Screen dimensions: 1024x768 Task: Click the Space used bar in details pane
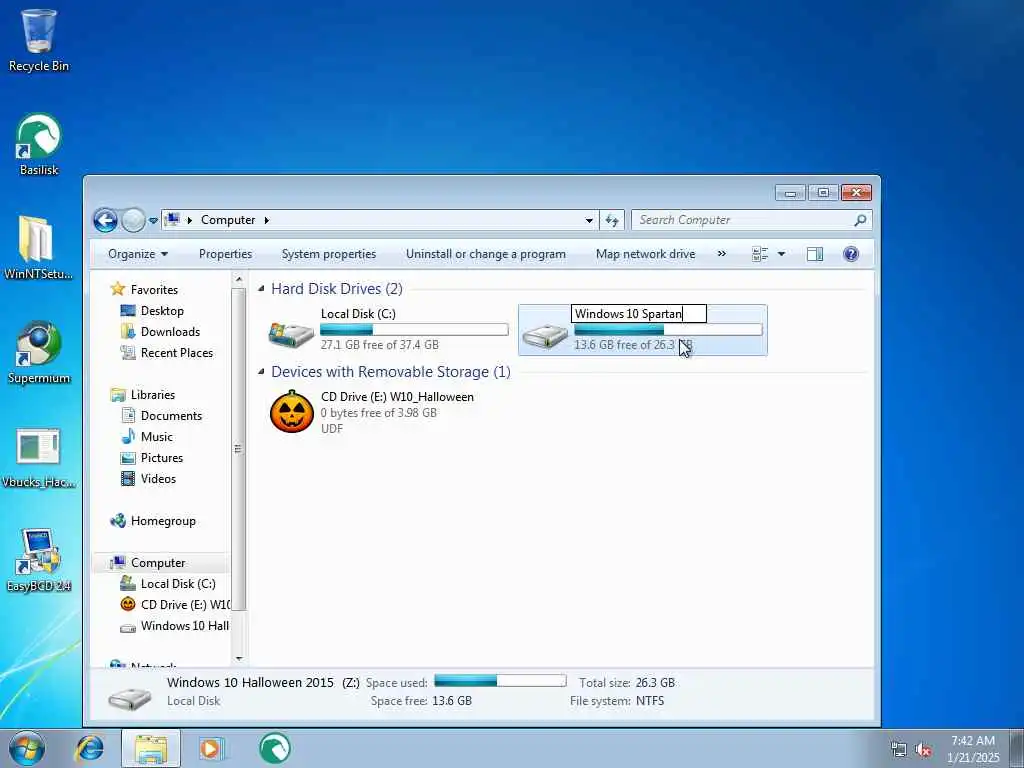tap(500, 681)
